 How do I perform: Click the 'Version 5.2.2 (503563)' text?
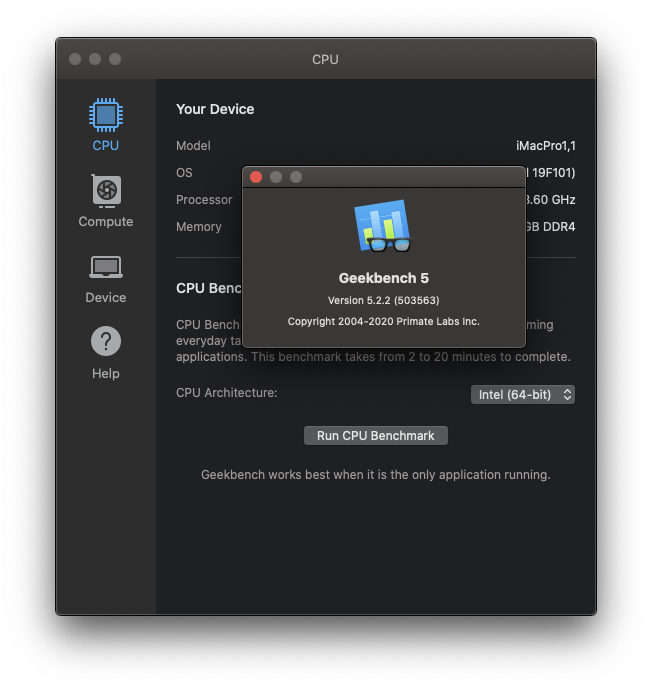click(x=384, y=301)
